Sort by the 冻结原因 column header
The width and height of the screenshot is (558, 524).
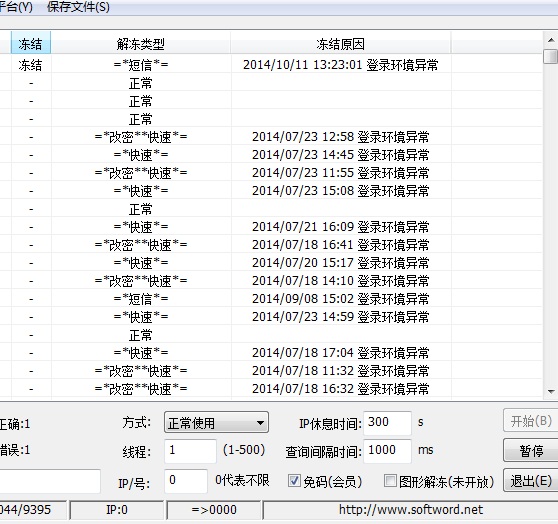[341, 43]
